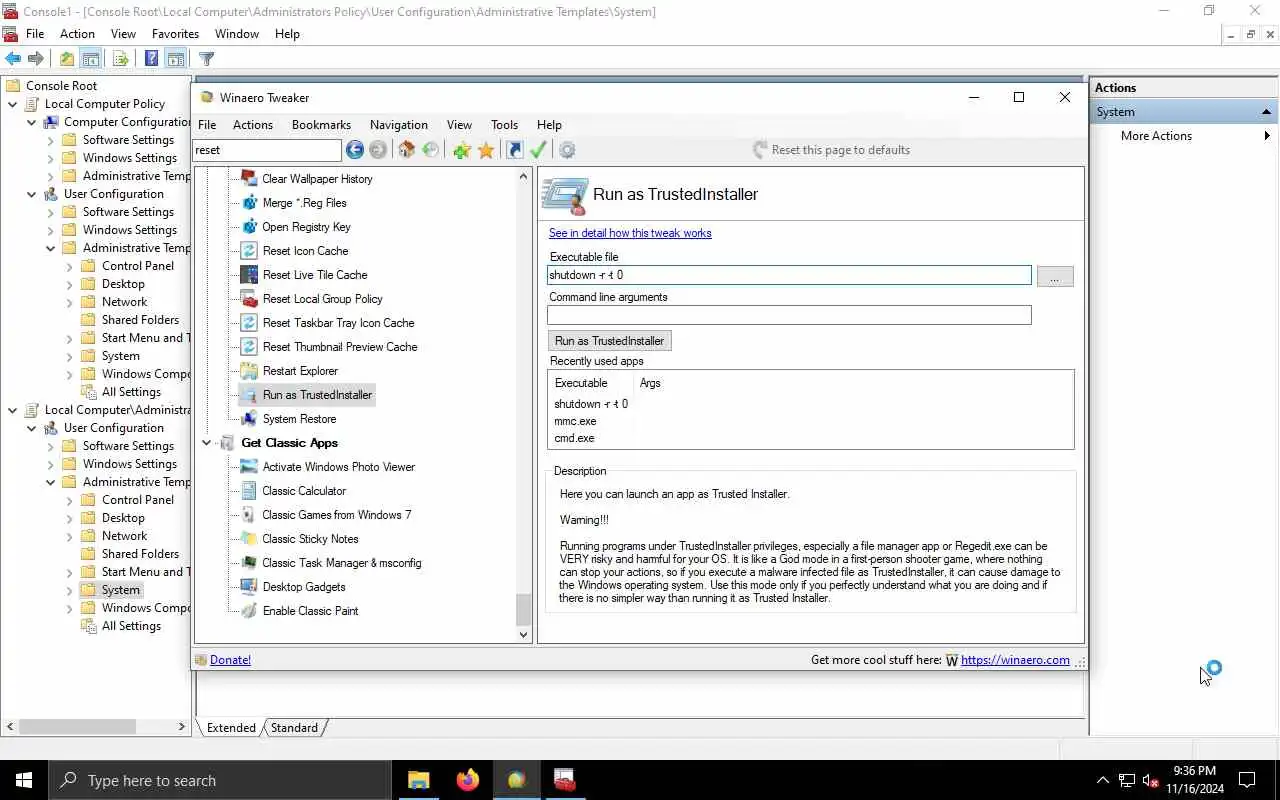Click the MMC export list icon
This screenshot has width=1280, height=800.
pyautogui.click(x=120, y=59)
